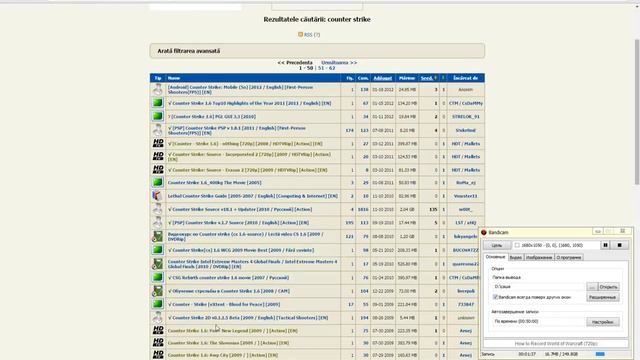Click green icon of CSG Rebirth movie row

tap(158, 278)
